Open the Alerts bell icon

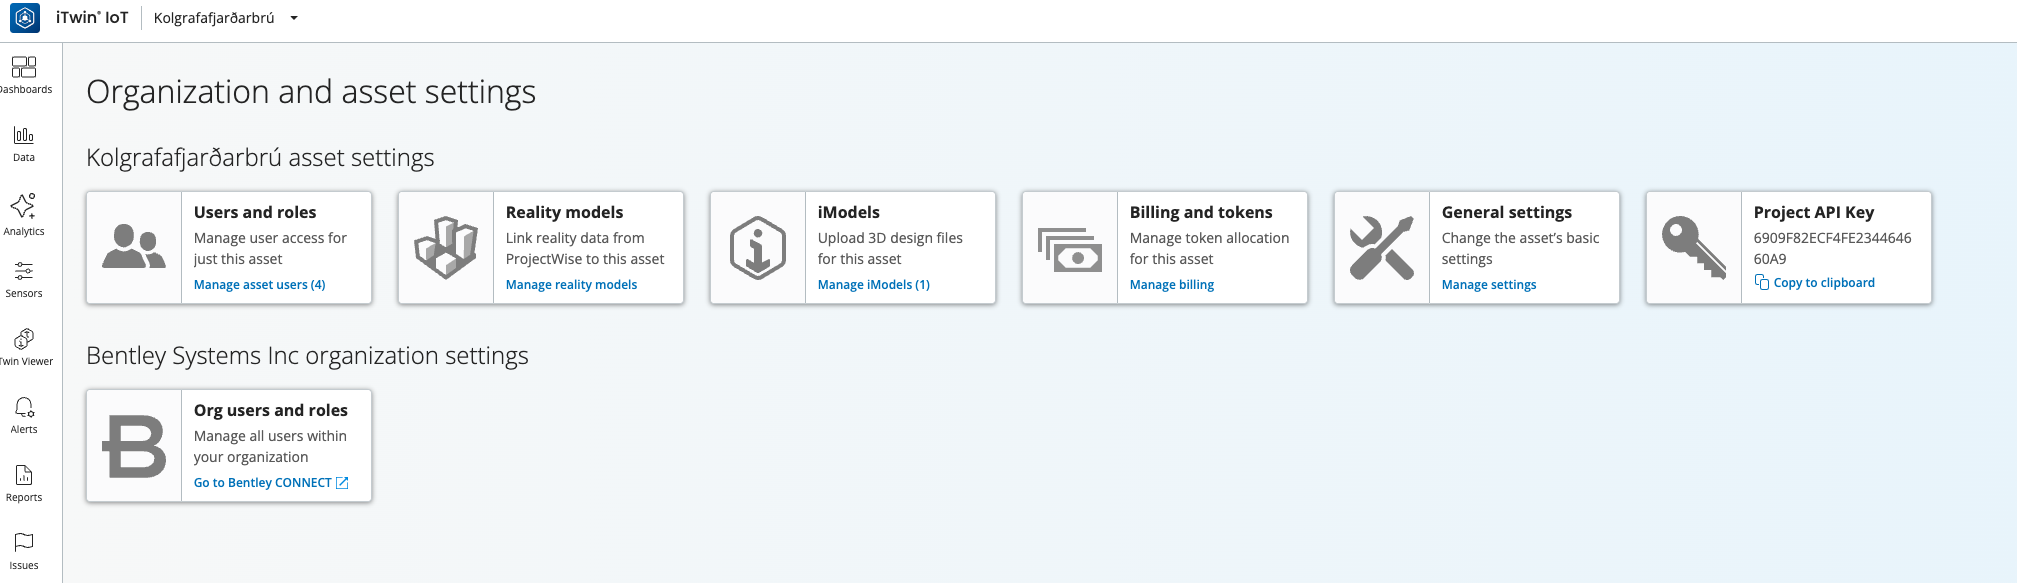tap(24, 407)
